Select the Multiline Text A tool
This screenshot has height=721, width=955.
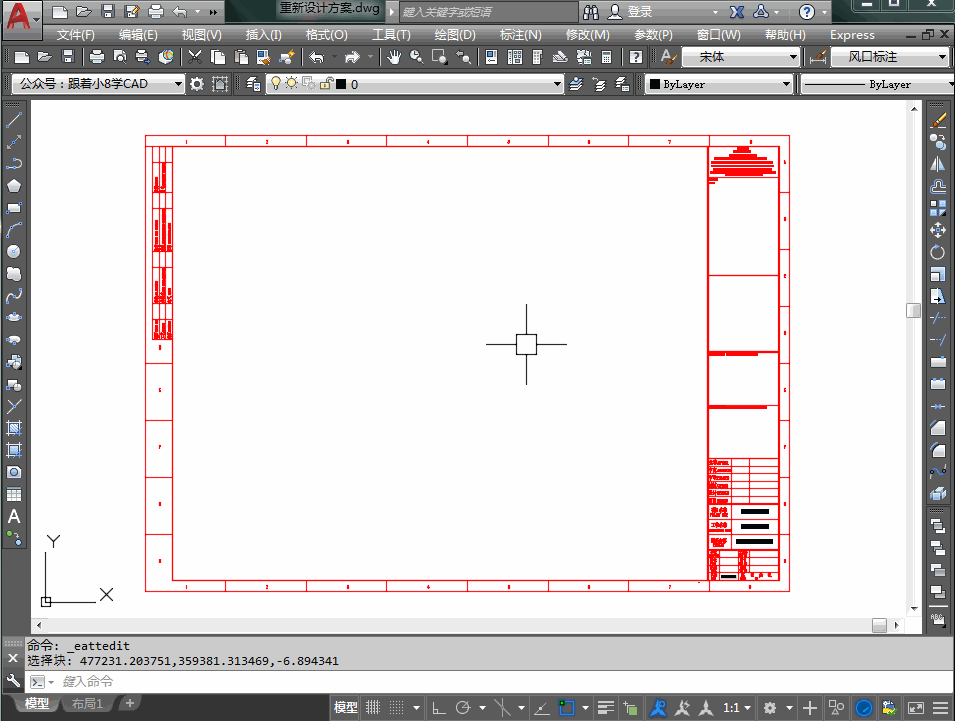[13, 516]
